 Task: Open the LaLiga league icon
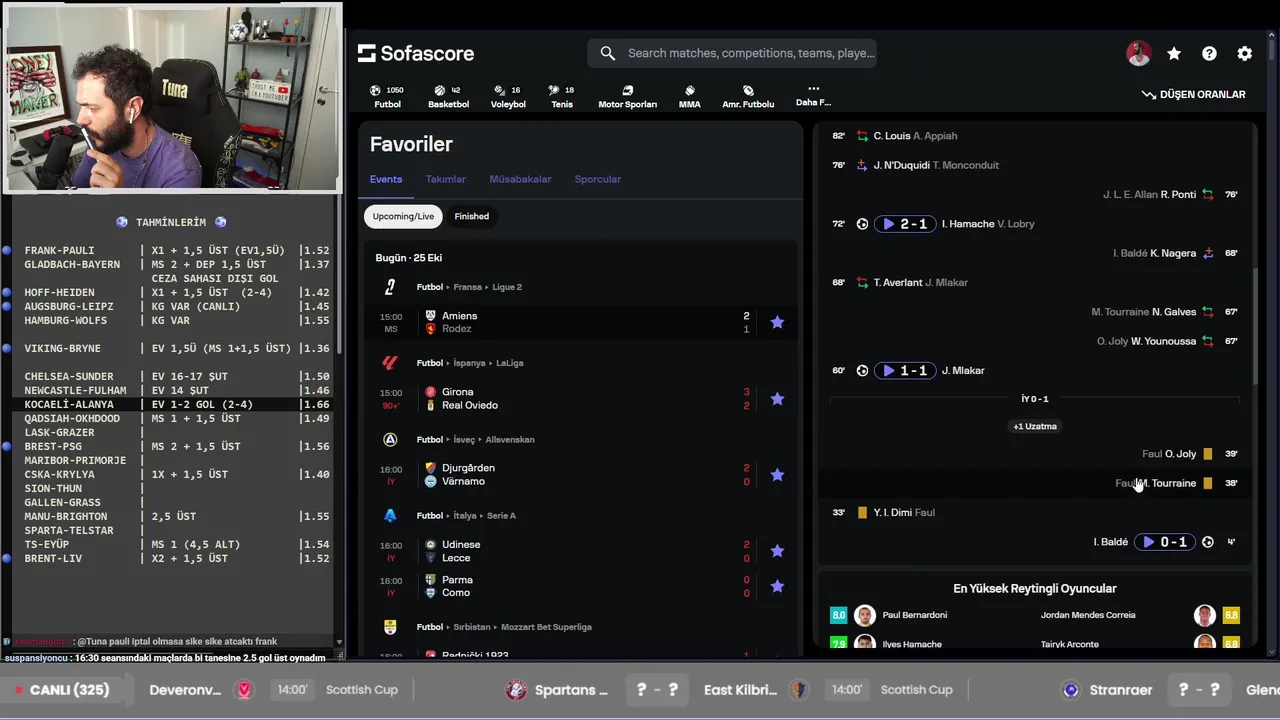click(x=390, y=363)
